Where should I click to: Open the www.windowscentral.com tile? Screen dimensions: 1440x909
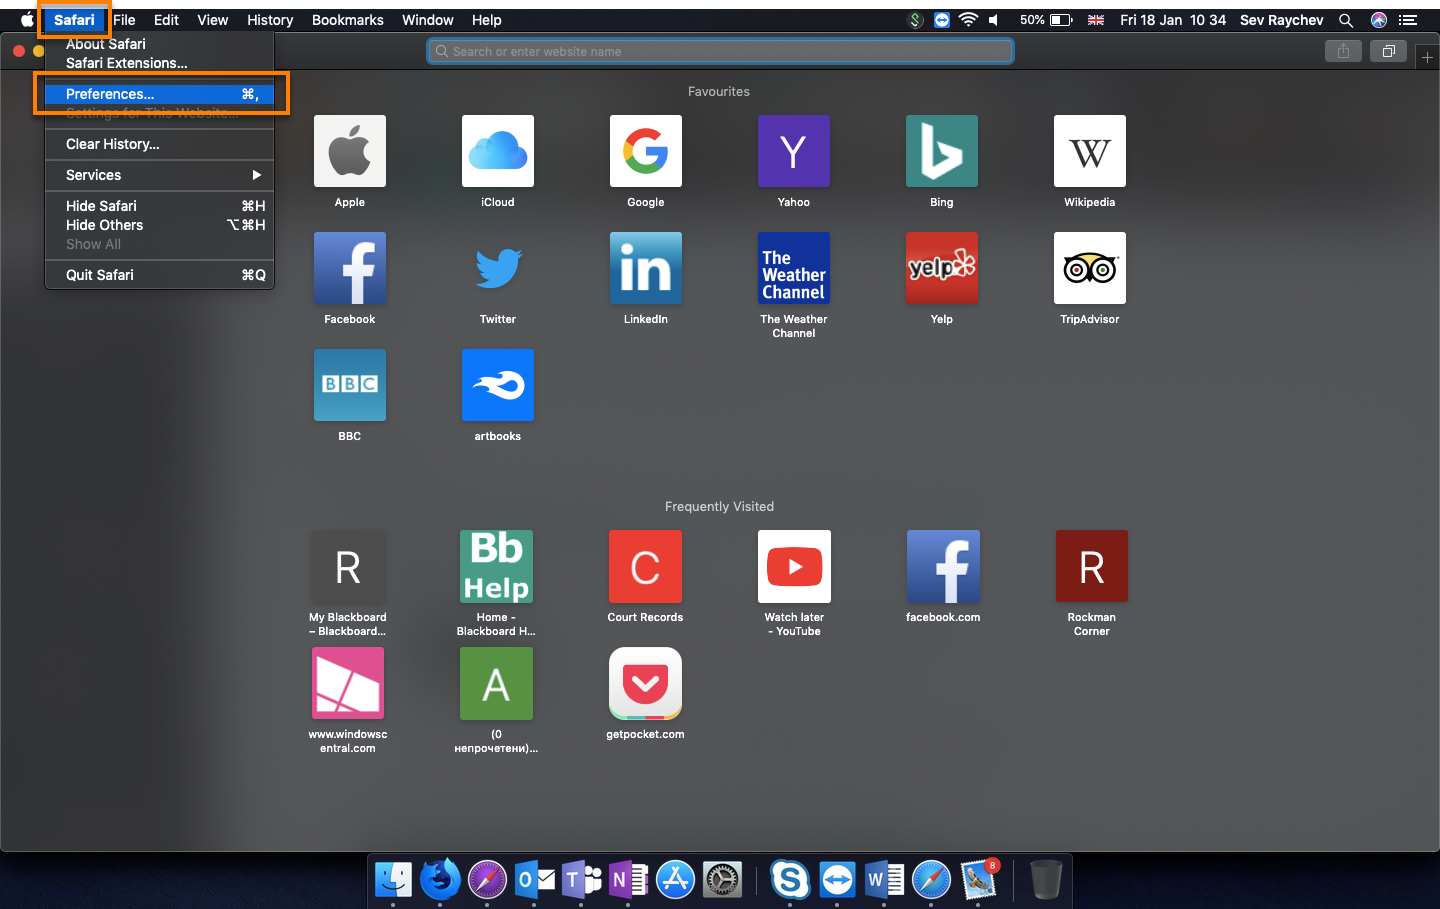[x=348, y=683]
